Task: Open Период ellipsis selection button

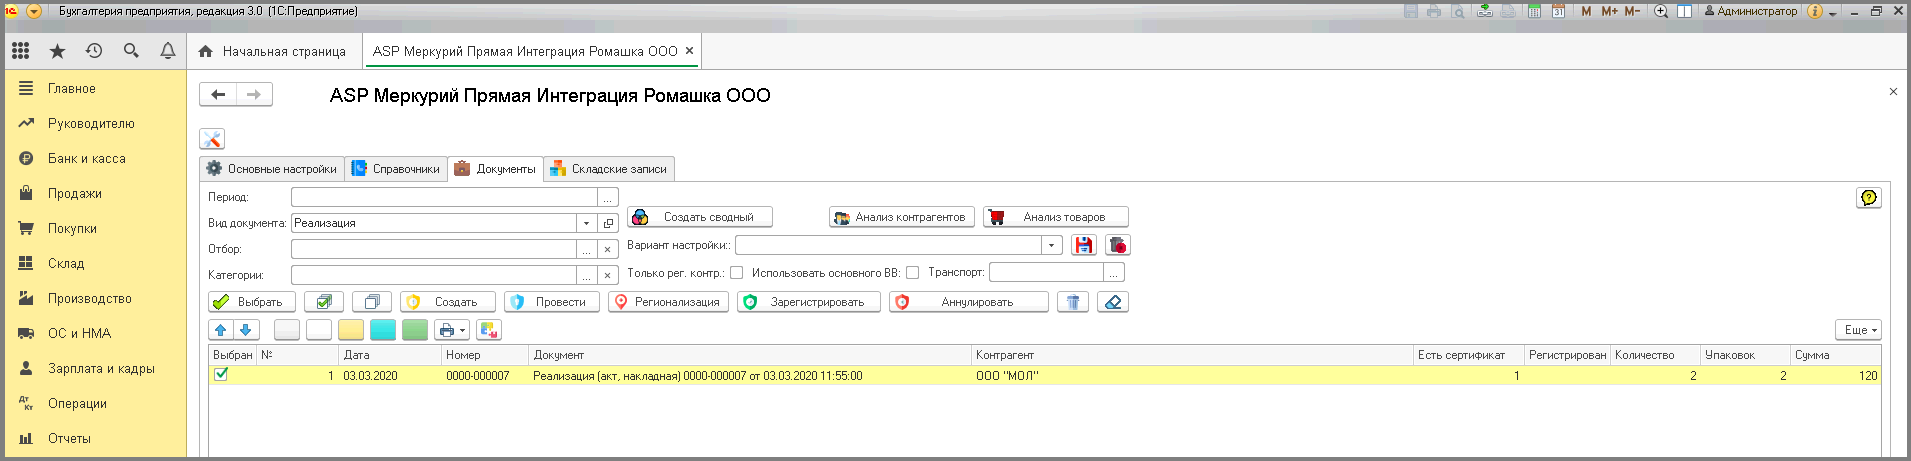Action: click(x=607, y=198)
